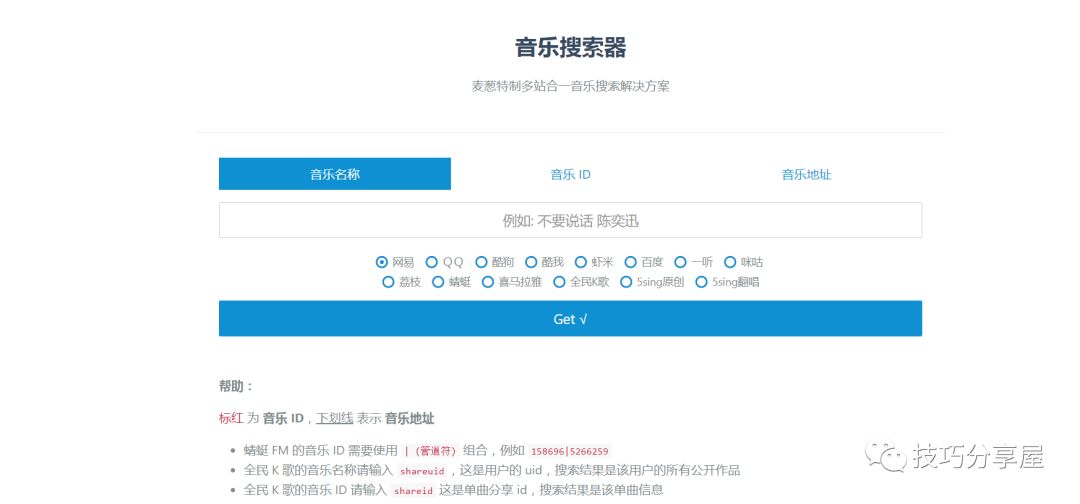This screenshot has width=1080, height=504.
Task: Click the |（管道符） code text
Action: coord(430,452)
